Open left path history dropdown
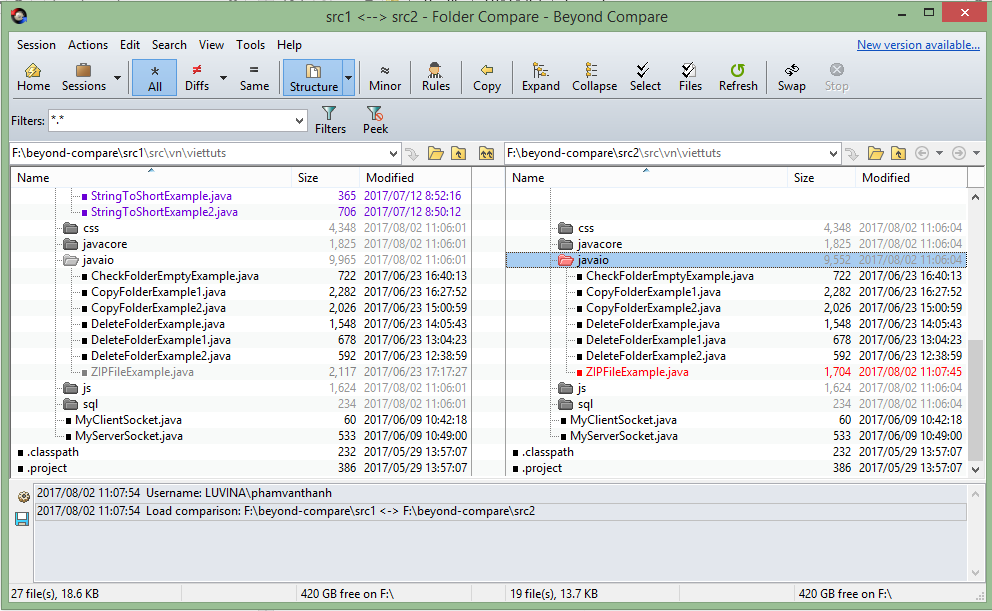 pos(393,153)
